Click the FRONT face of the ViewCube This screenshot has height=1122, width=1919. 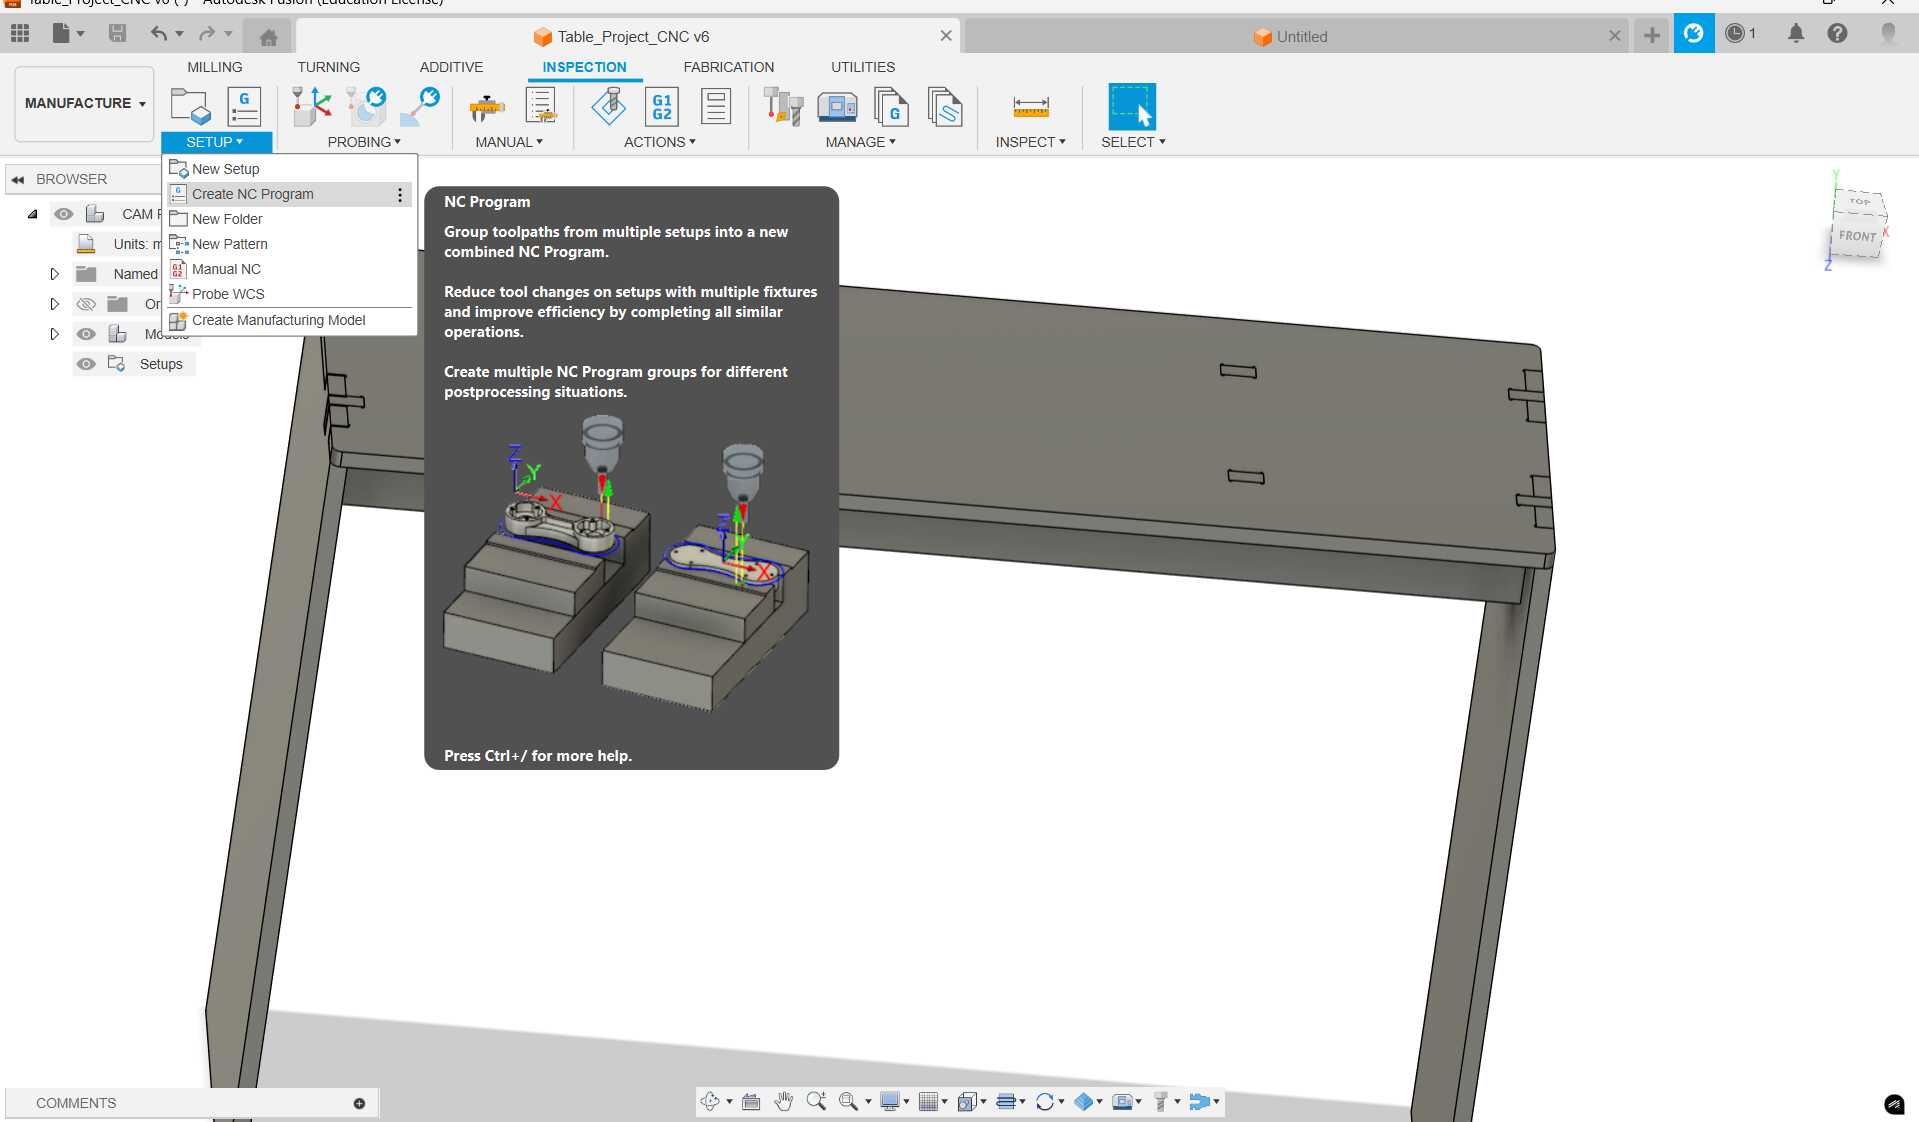(1857, 236)
